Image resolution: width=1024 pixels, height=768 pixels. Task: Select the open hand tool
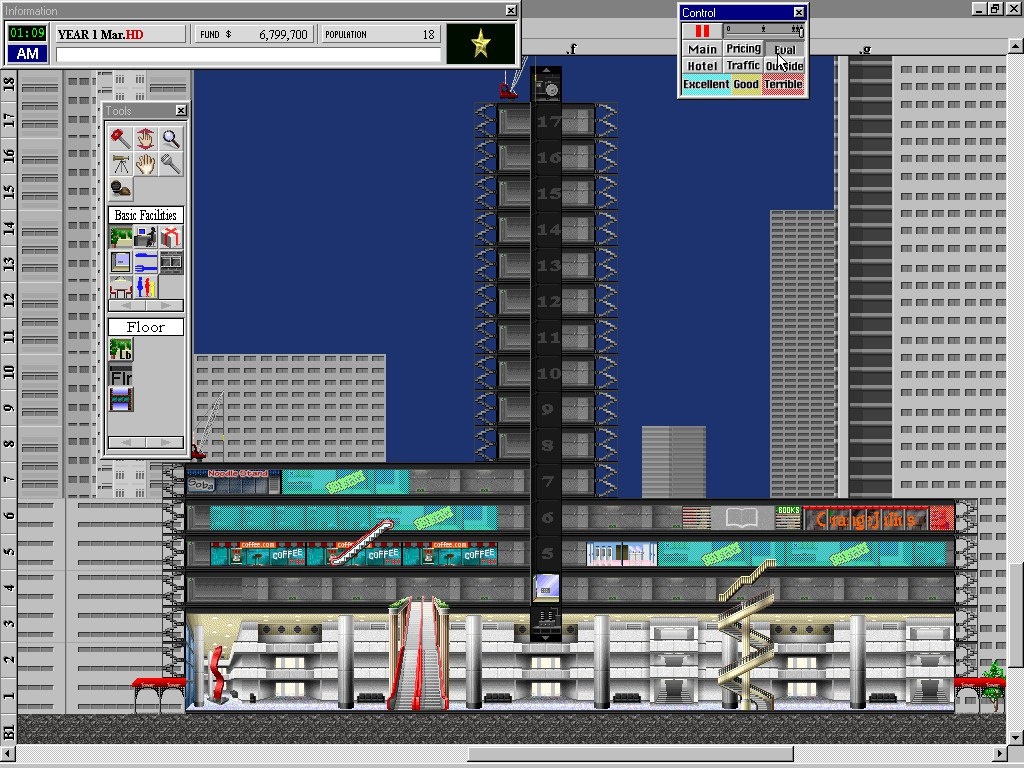[145, 164]
